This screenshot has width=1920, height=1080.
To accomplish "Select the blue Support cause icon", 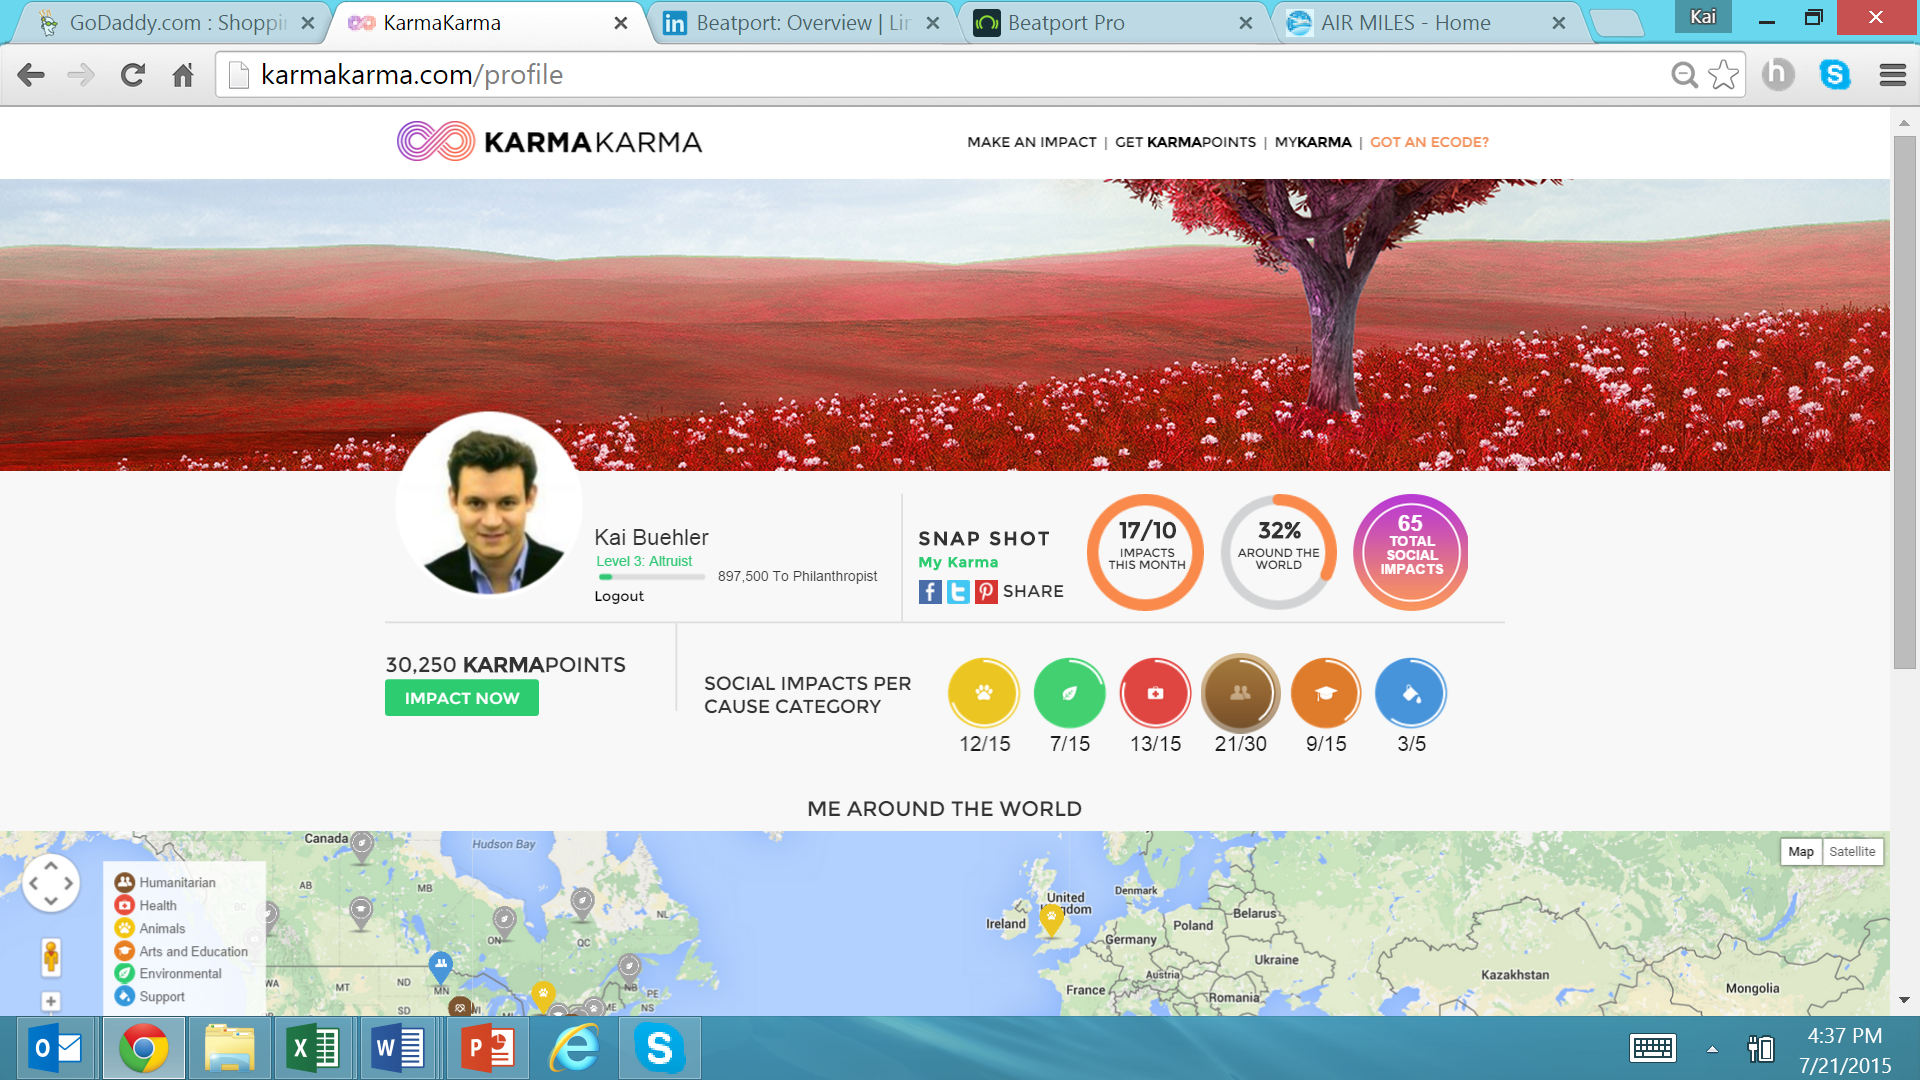I will (x=1411, y=693).
